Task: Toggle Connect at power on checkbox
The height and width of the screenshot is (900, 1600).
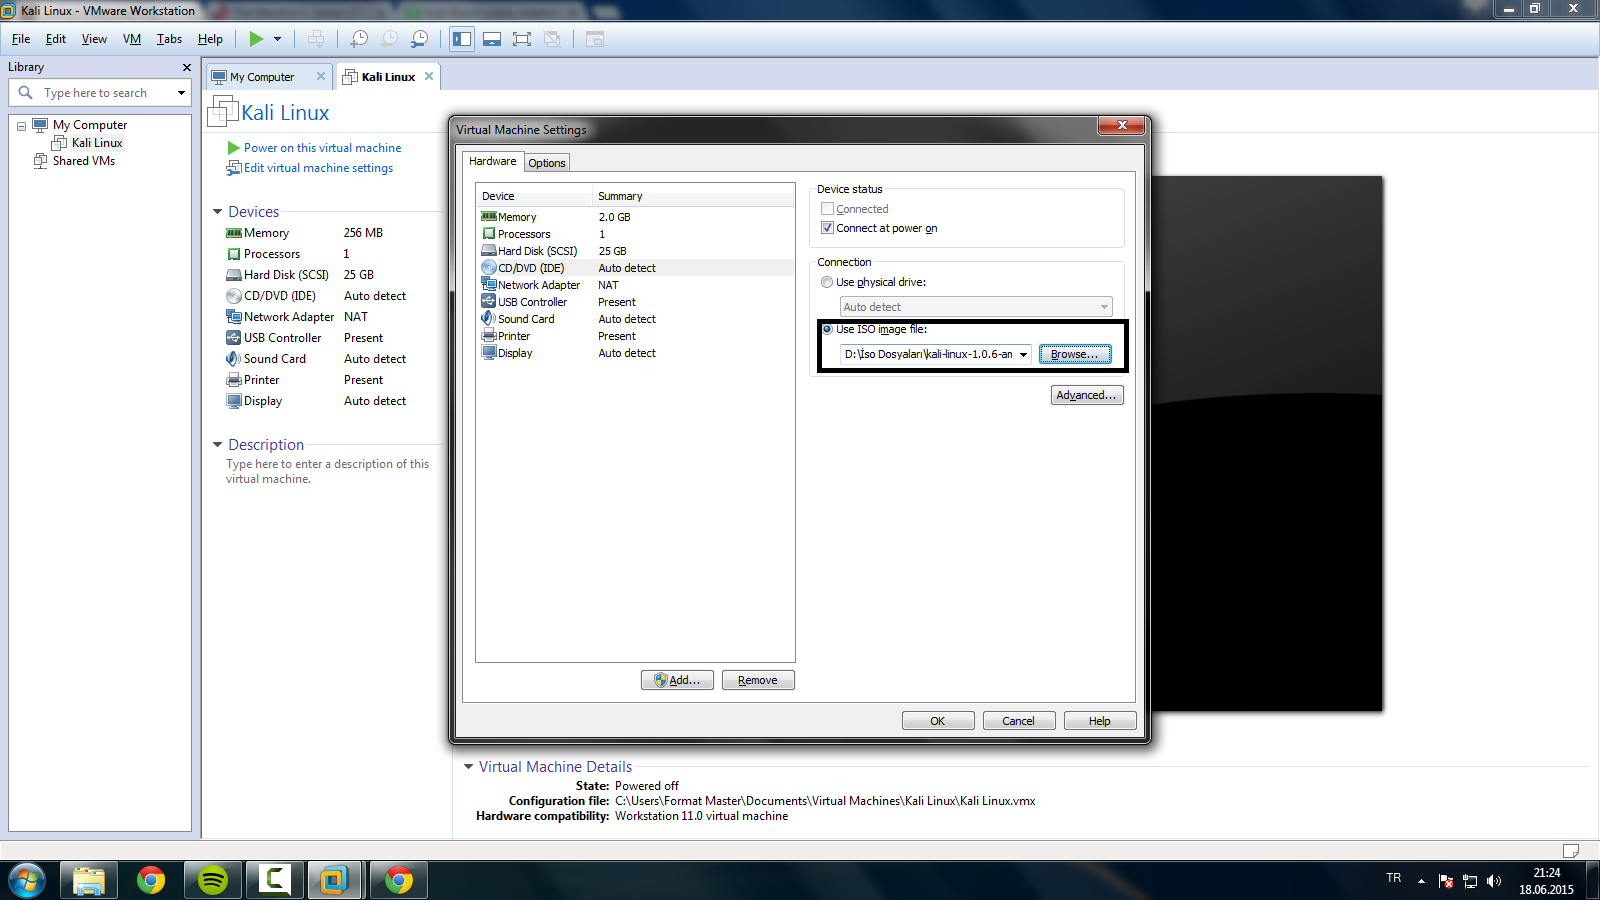Action: point(827,228)
